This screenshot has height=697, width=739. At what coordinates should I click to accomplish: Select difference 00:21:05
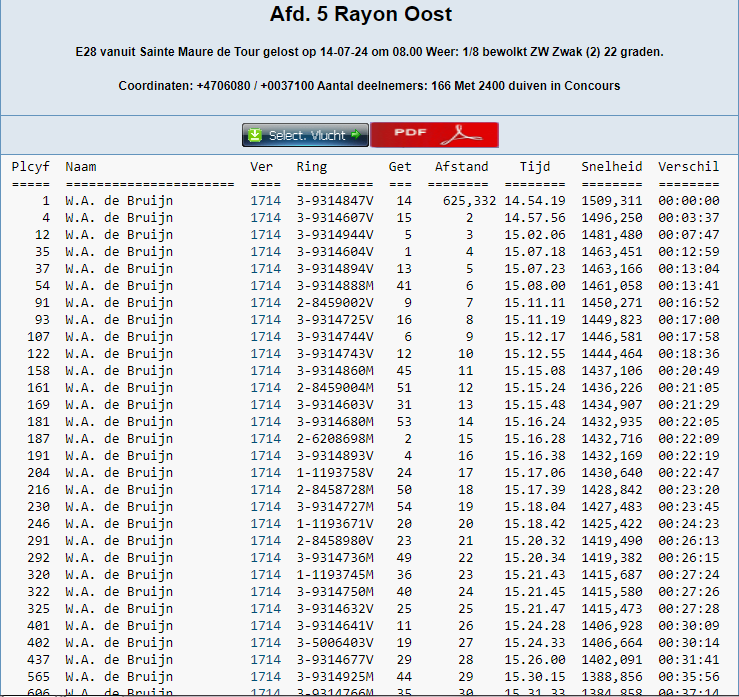(689, 387)
